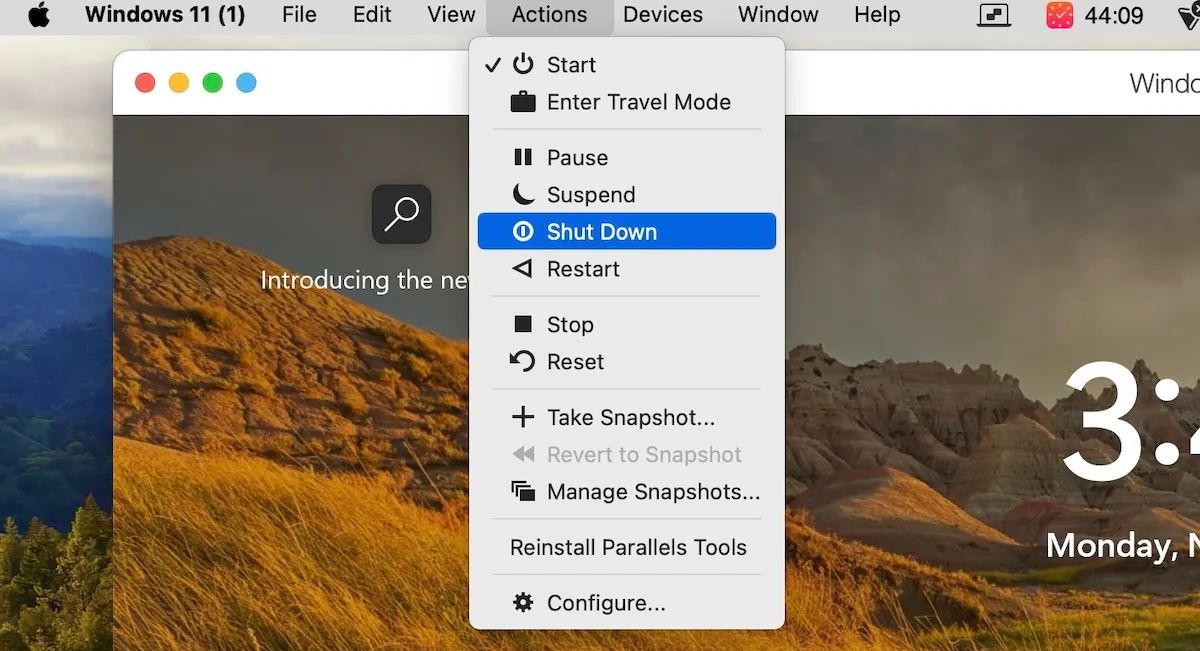This screenshot has width=1200, height=651.
Task: Open the Devices menu
Action: coord(663,15)
